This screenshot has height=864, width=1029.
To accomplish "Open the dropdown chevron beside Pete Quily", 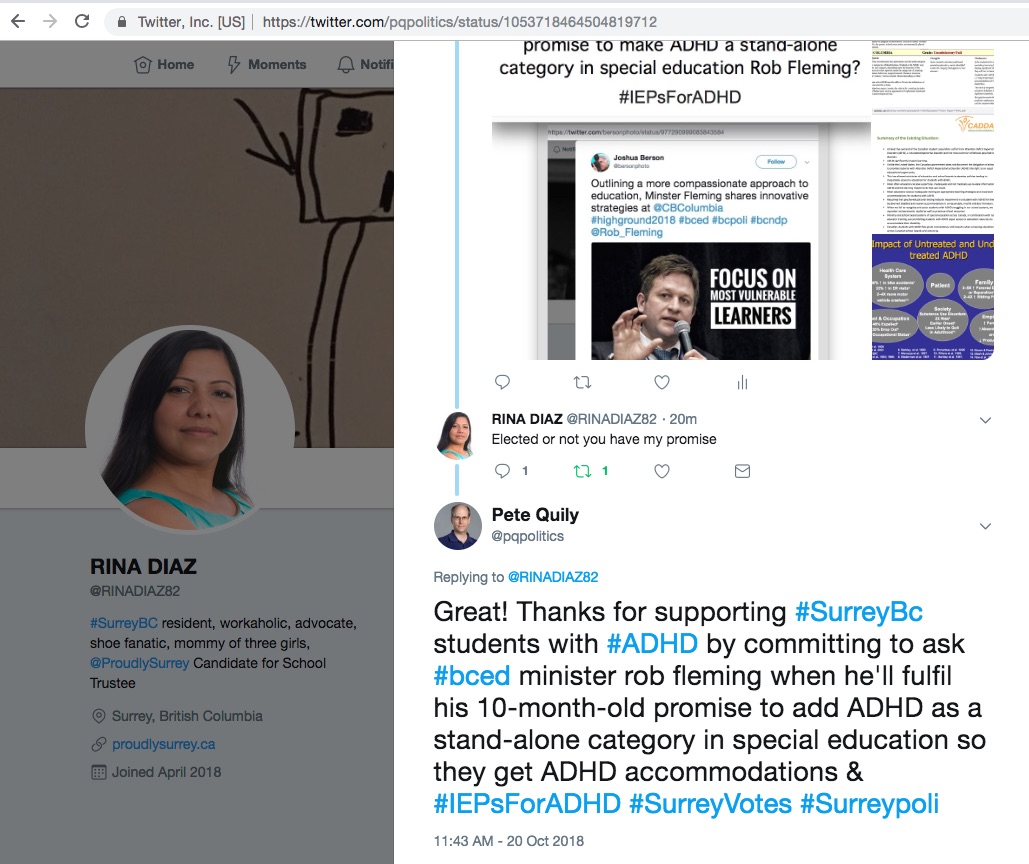I will 985,526.
